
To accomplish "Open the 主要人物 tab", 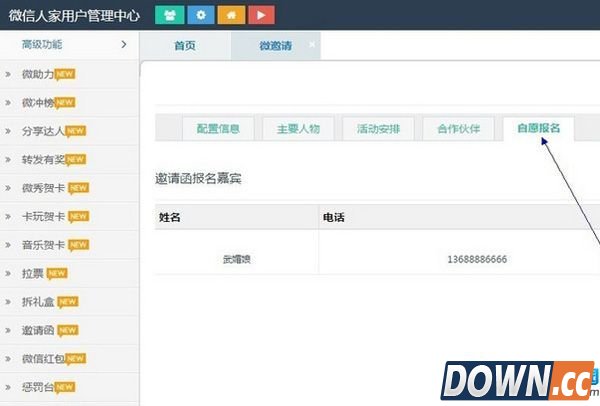I will tap(298, 129).
